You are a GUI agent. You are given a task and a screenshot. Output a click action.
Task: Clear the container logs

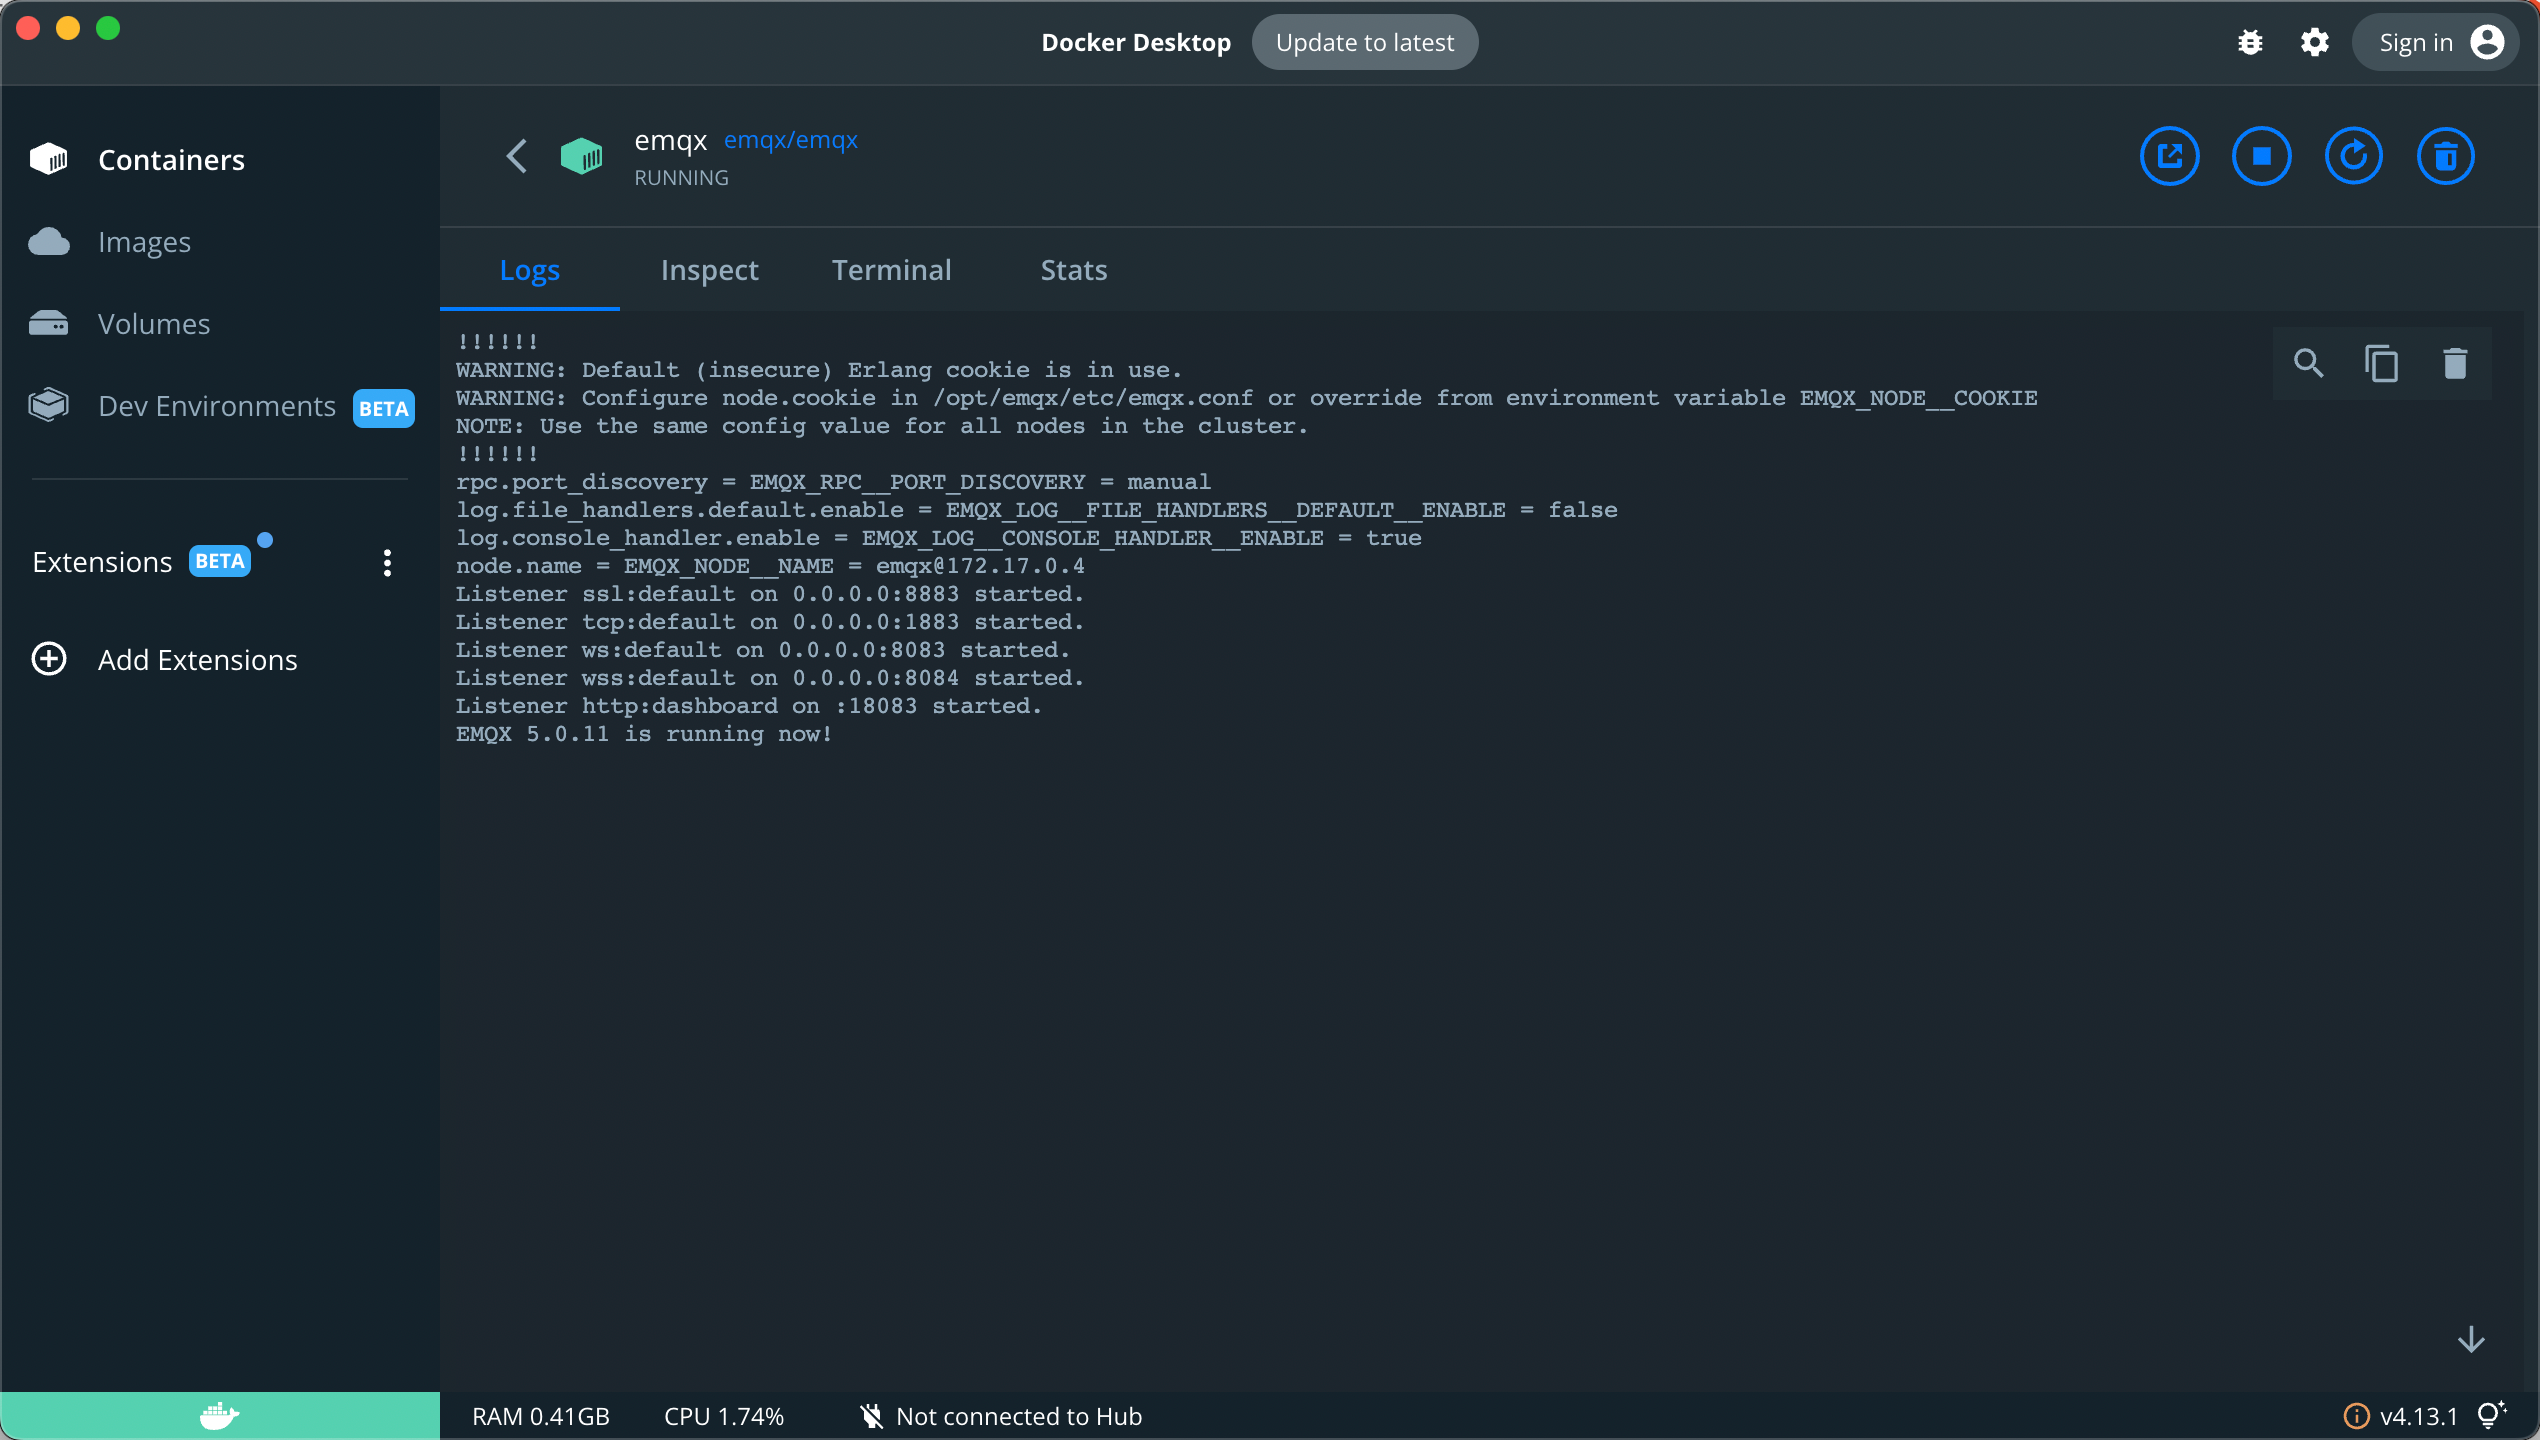[2456, 362]
